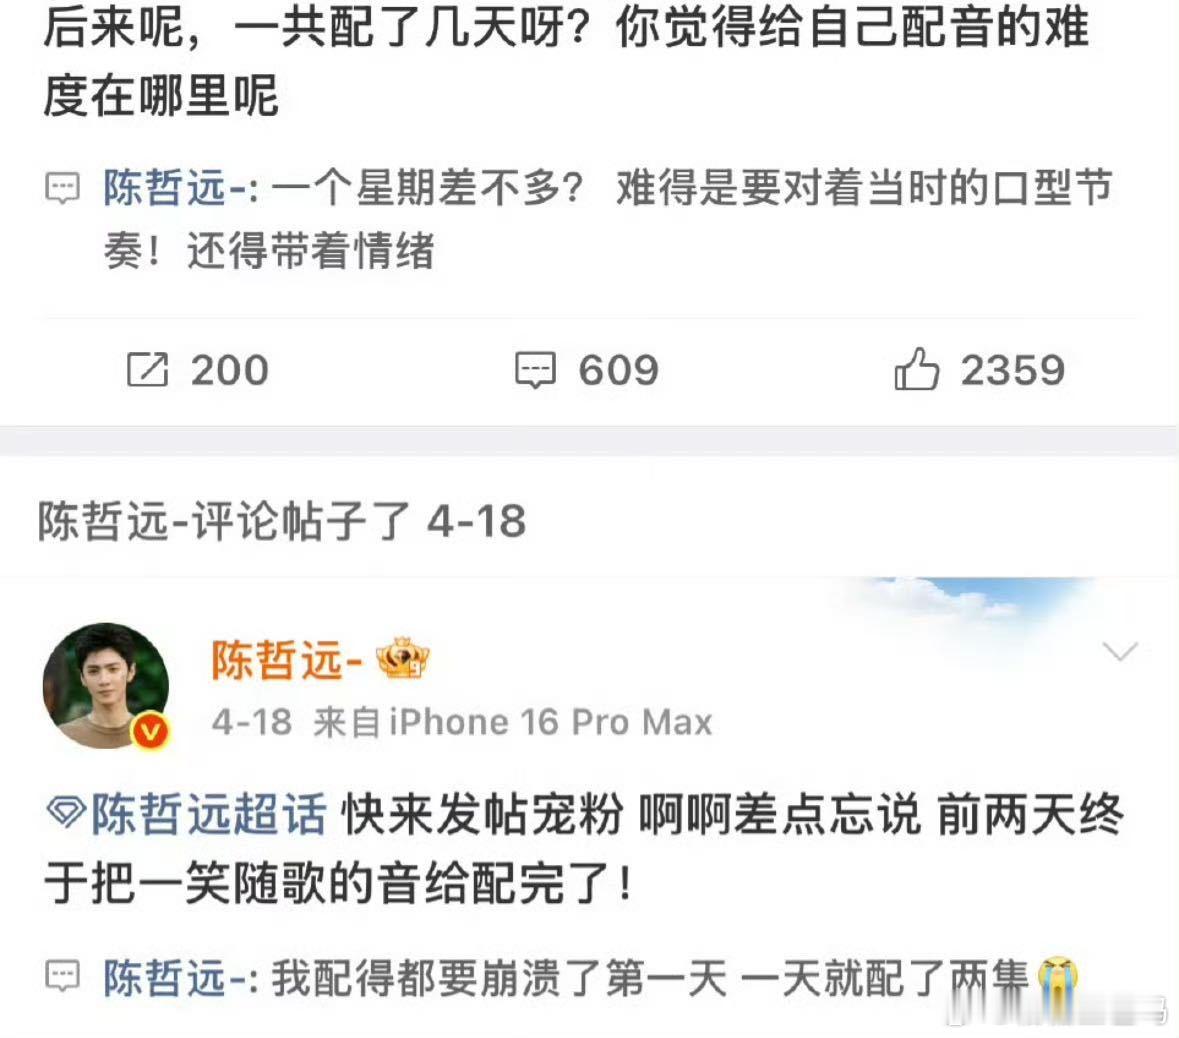This screenshot has width=1179, height=1038.
Task: Tap the like count 2359
Action: pyautogui.click(x=1012, y=370)
